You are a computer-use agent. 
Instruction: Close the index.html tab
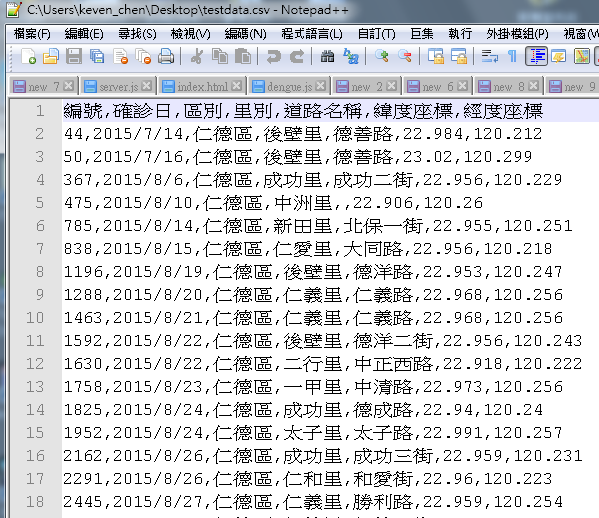pos(236,86)
